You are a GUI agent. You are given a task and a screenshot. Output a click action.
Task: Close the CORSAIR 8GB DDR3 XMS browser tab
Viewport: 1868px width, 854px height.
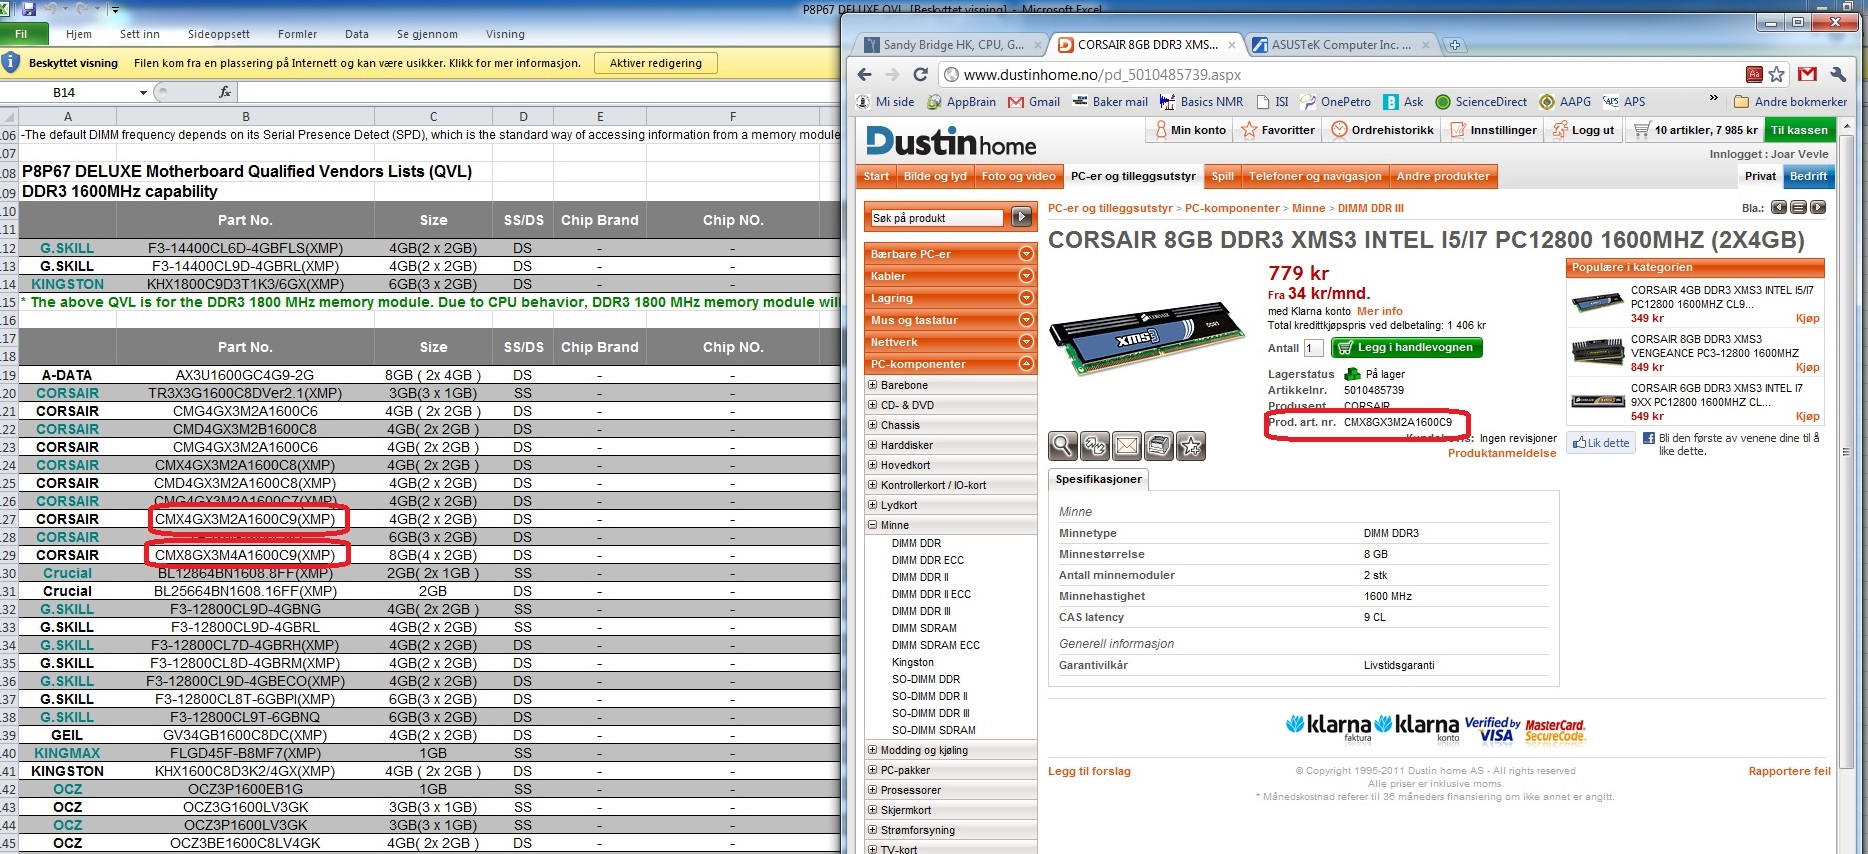click(x=1231, y=45)
